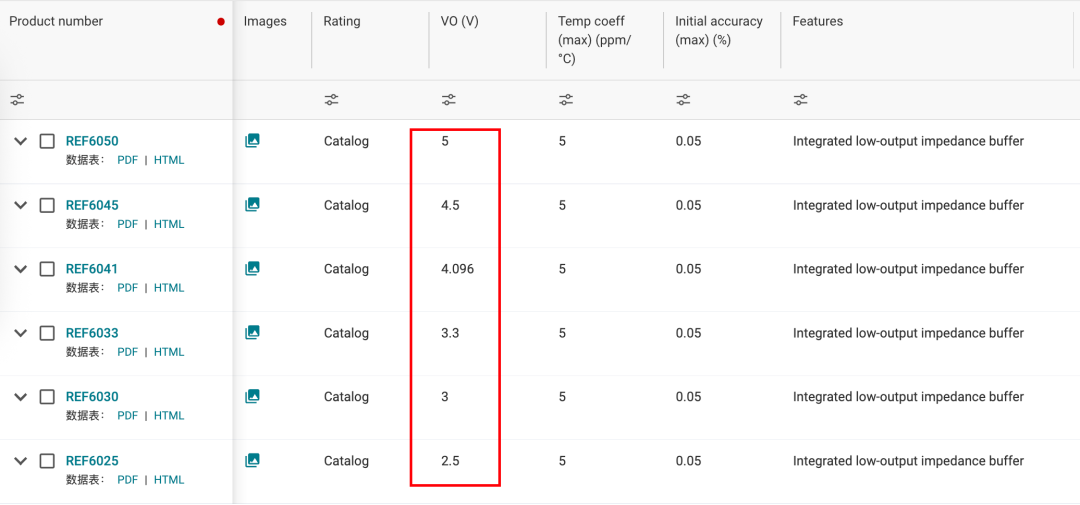The width and height of the screenshot is (1080, 505).
Task: Open filter icon under Initial accuracy column
Action: (x=683, y=100)
